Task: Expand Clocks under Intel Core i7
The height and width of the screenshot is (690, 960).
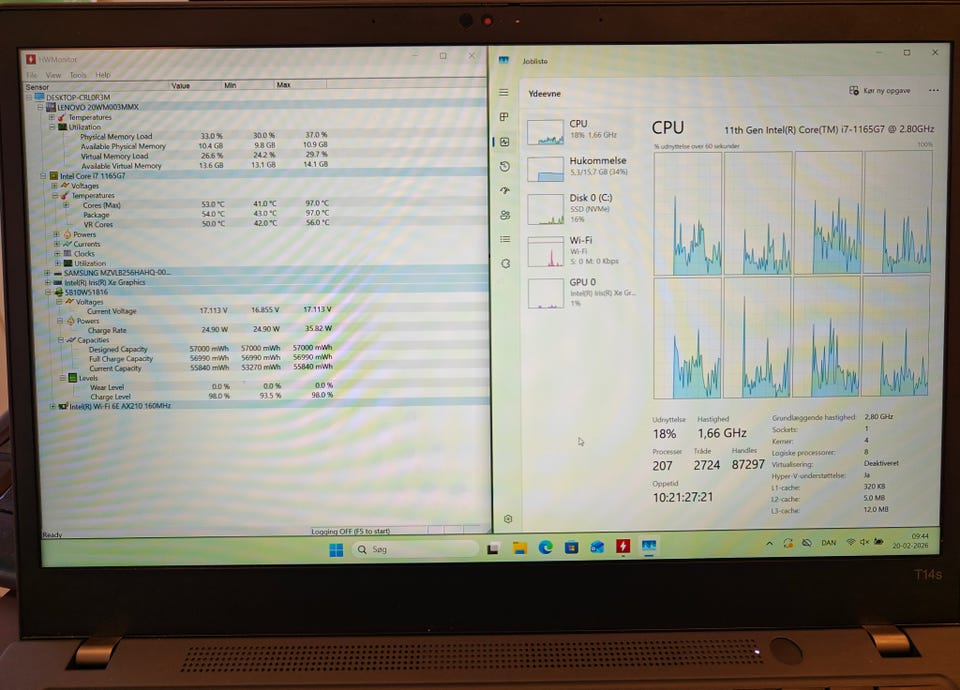Action: pyautogui.click(x=57, y=253)
